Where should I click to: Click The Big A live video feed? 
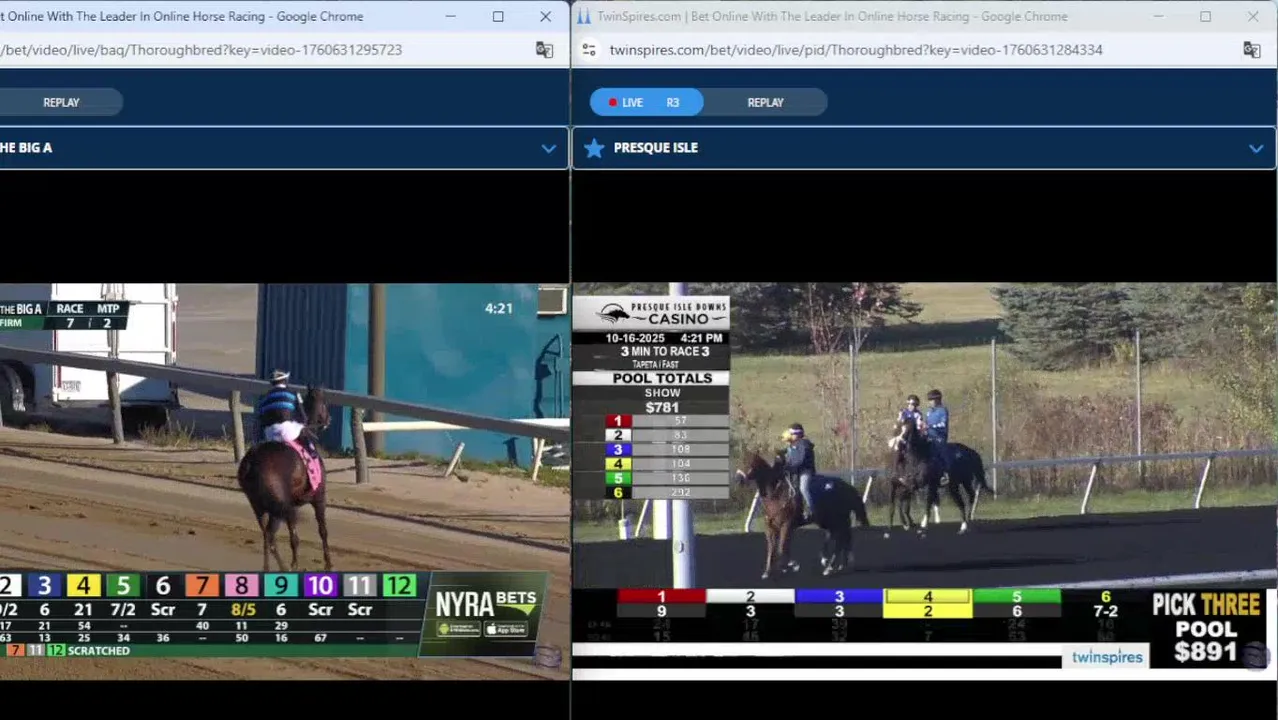click(x=284, y=481)
